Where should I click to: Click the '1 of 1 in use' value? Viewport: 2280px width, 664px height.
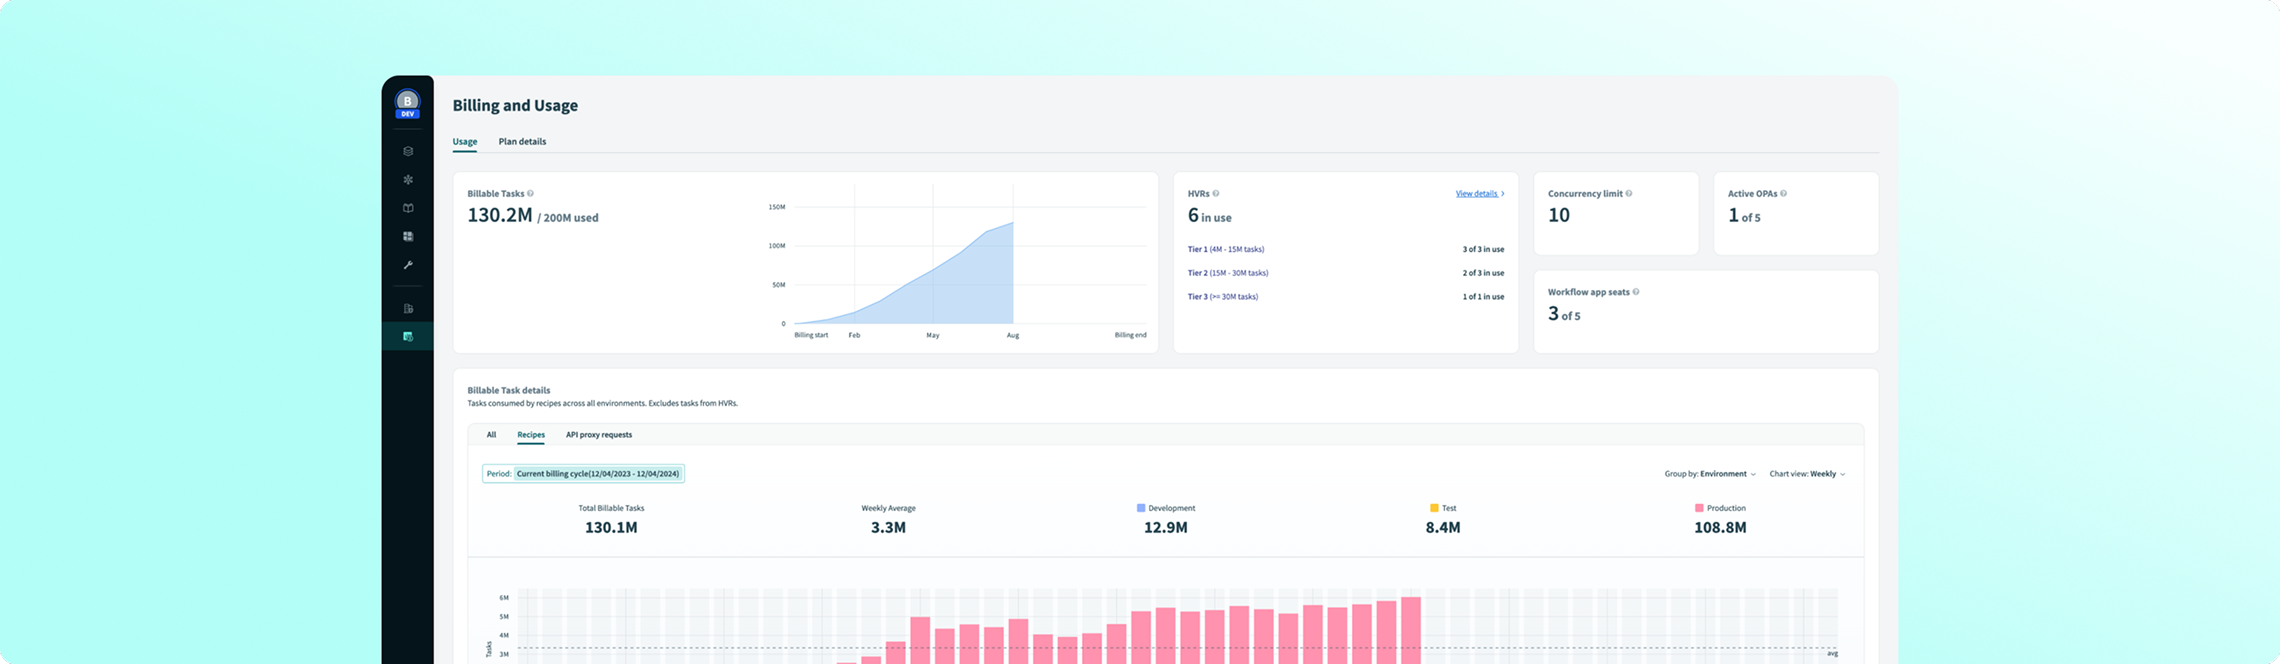1483,297
